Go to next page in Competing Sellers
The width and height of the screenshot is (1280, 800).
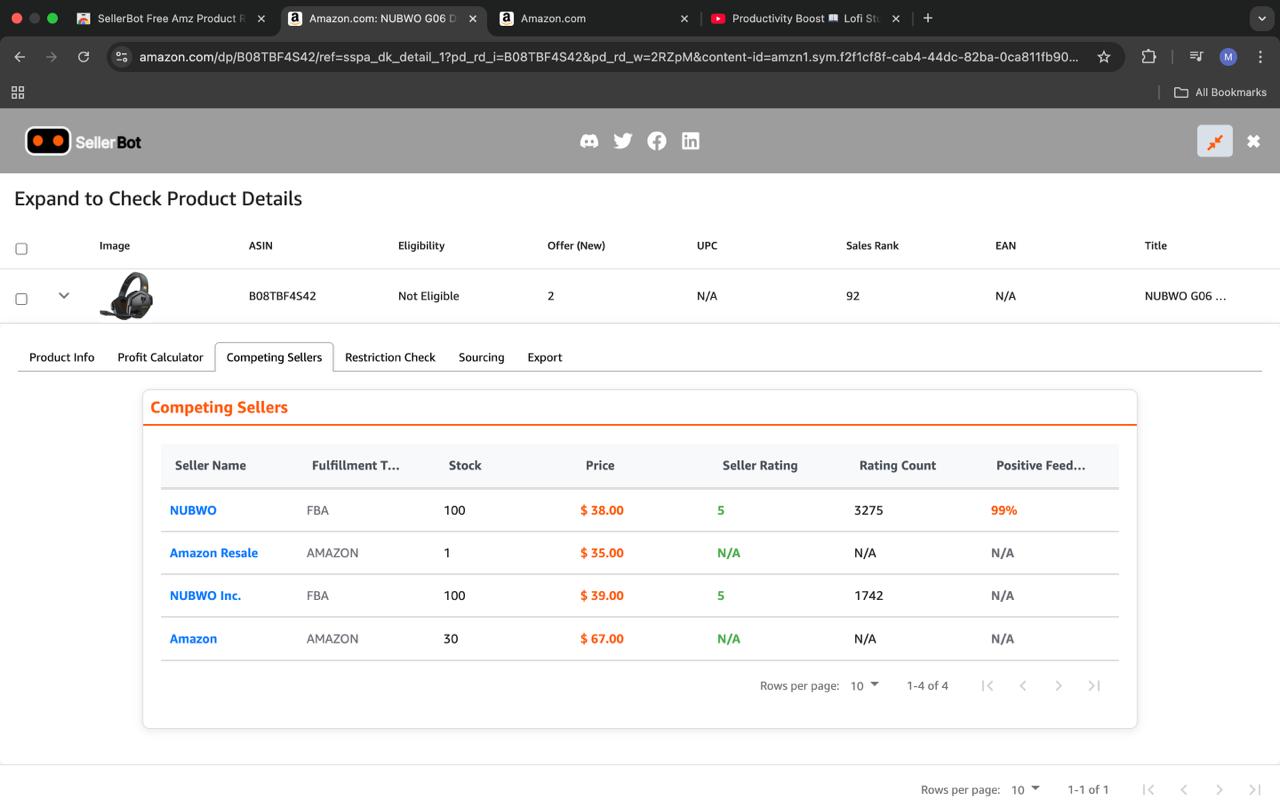coord(1058,686)
